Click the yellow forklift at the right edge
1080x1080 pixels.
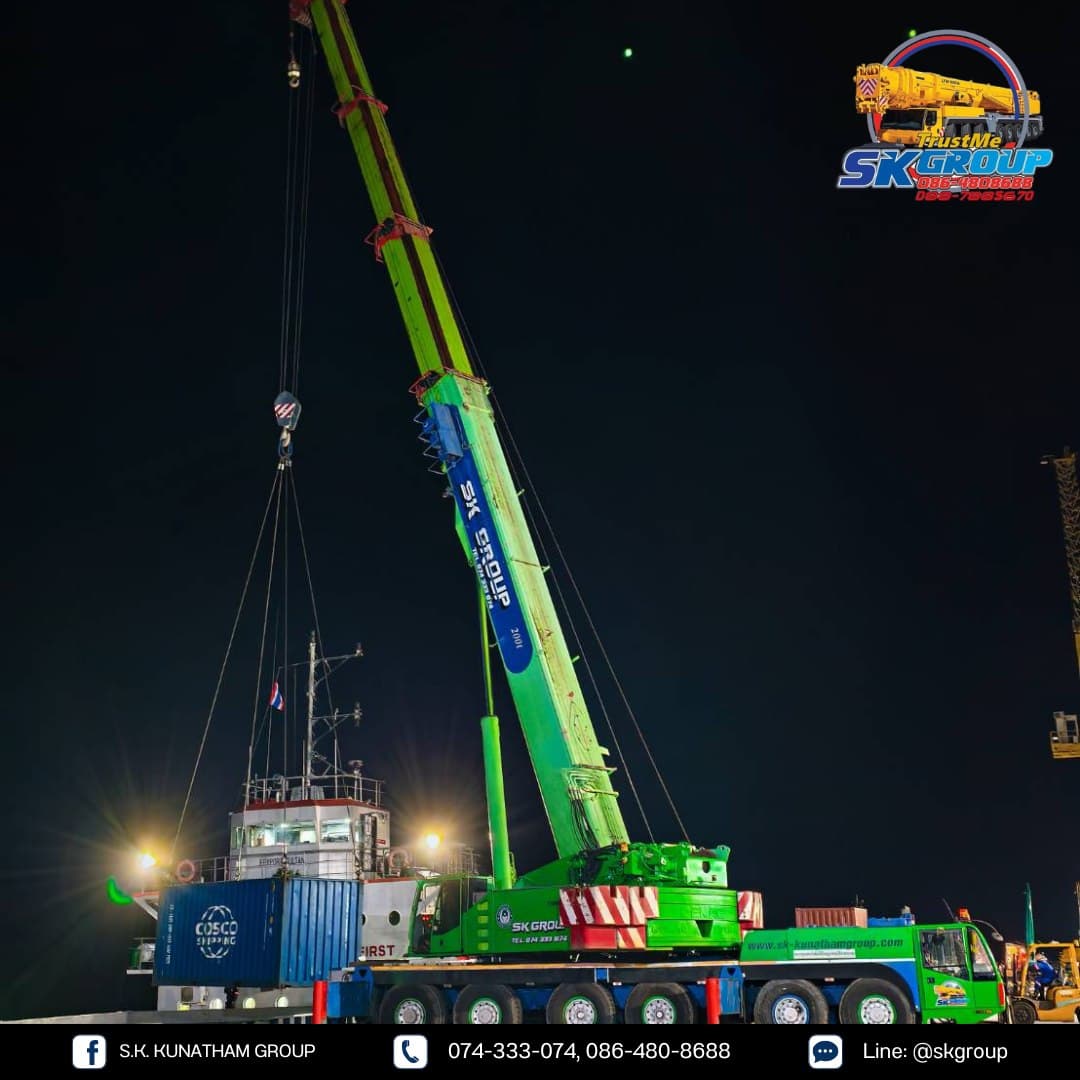pos(1046,981)
